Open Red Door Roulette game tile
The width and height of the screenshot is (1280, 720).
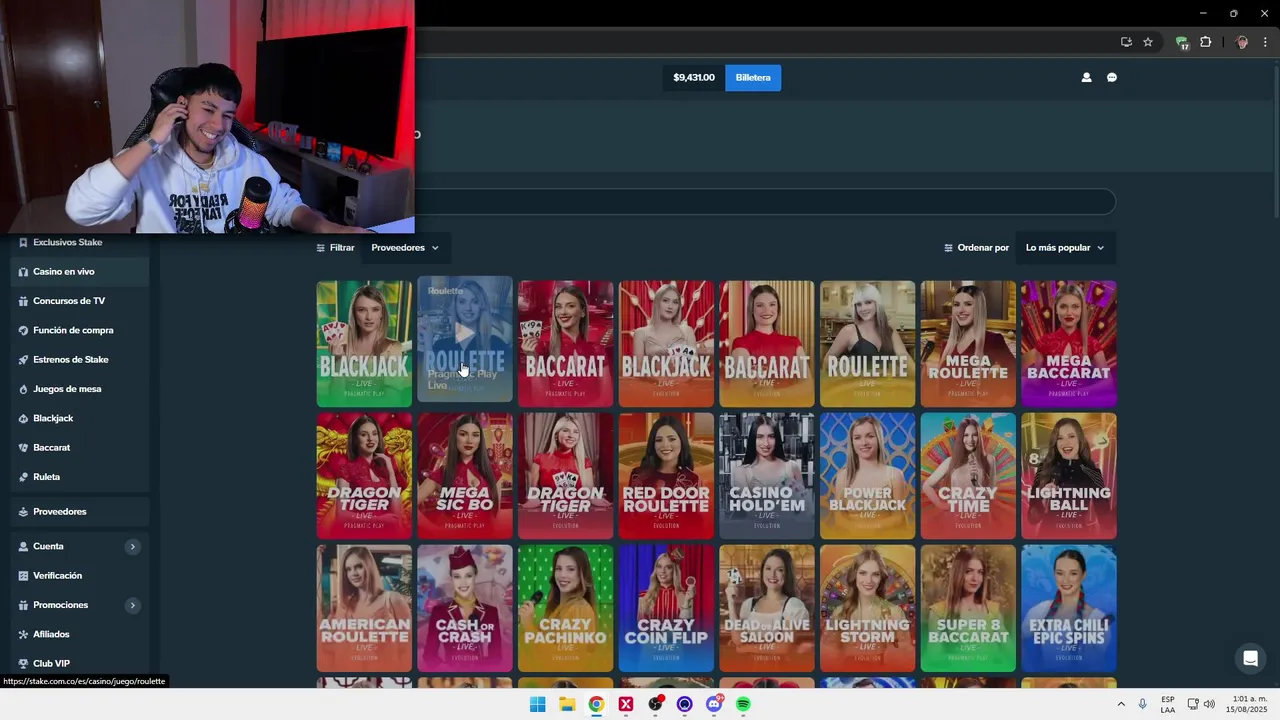click(x=666, y=476)
